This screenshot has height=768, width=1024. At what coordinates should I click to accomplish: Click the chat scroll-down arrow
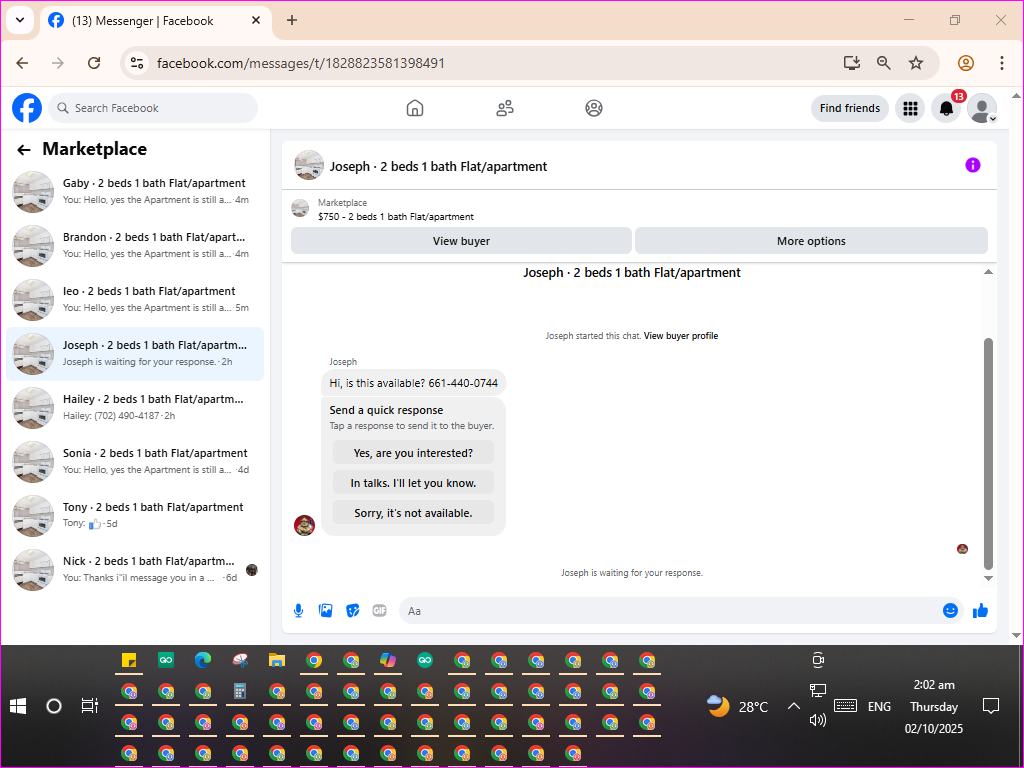pyautogui.click(x=988, y=578)
